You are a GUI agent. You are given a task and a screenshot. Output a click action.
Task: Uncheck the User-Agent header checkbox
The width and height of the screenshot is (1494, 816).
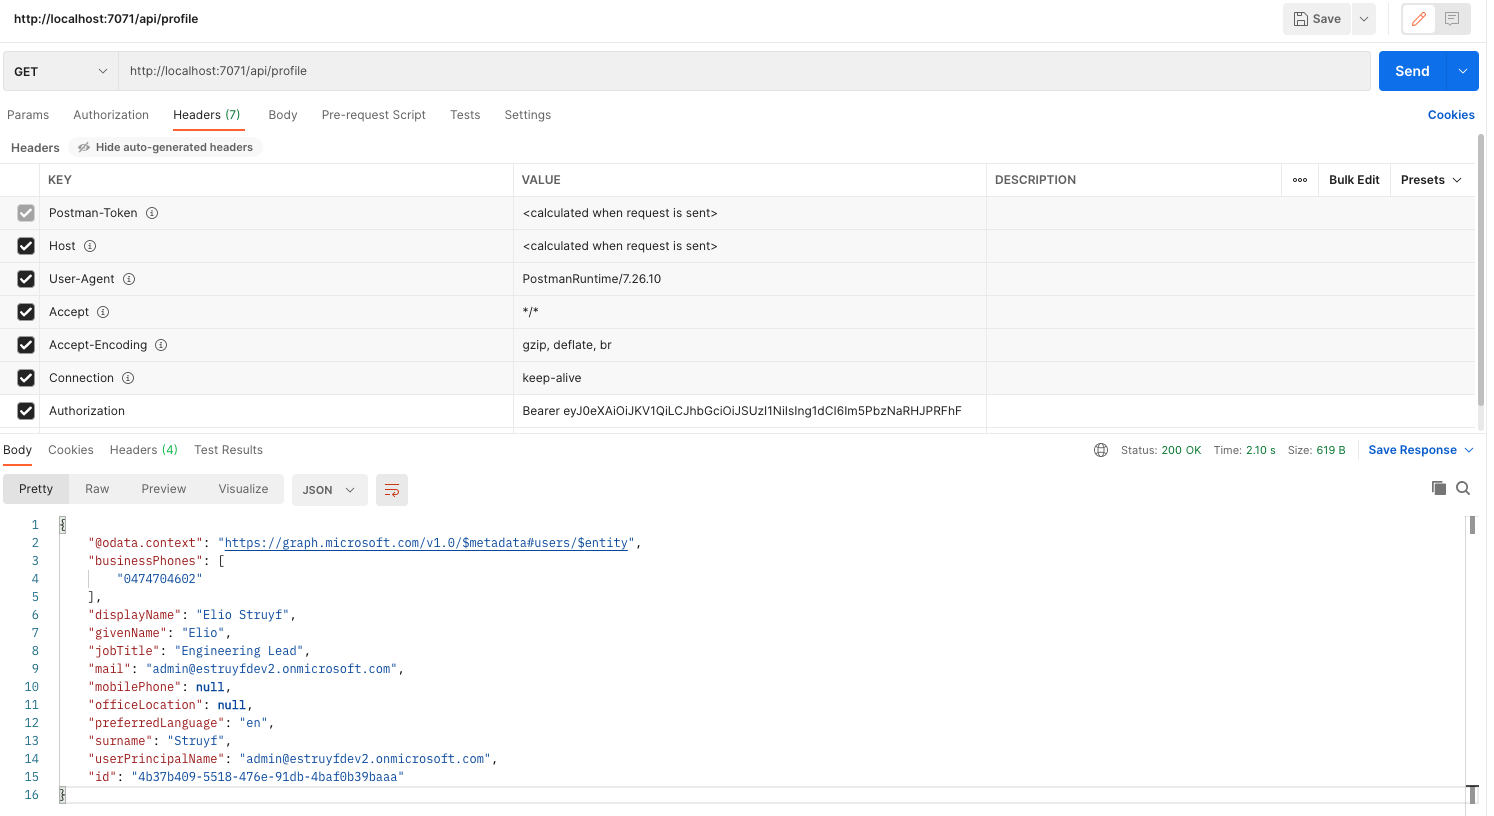[26, 279]
